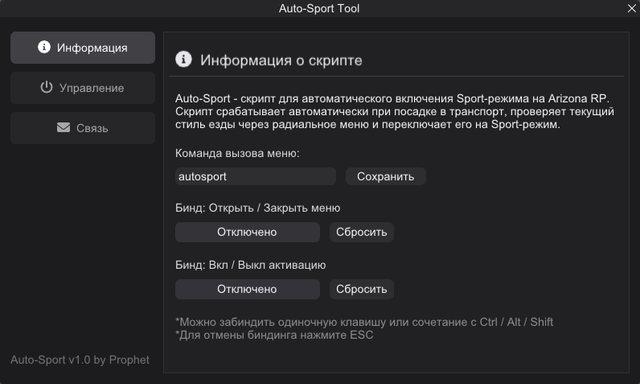Reset the Открыть / Закрыть меню bind

click(362, 232)
